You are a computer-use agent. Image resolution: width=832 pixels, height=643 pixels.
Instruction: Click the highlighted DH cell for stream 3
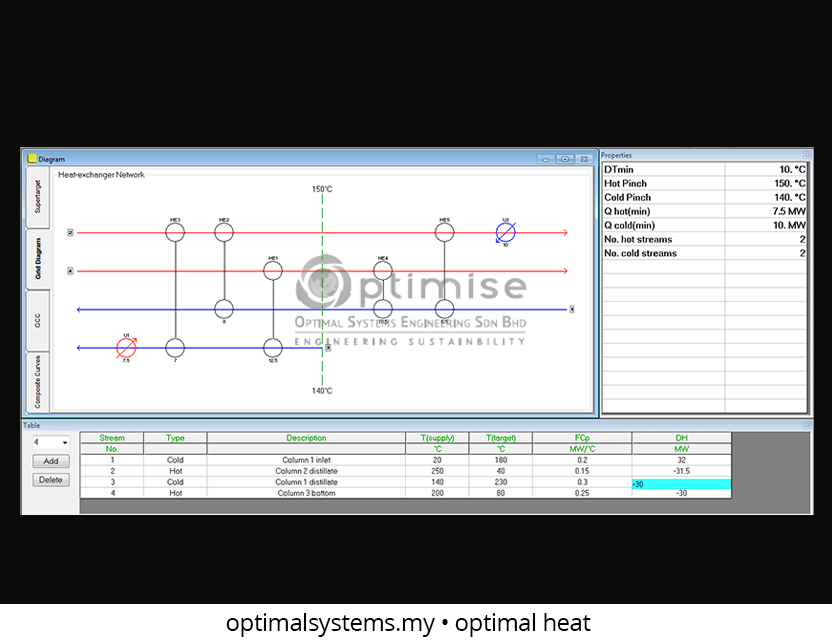(x=681, y=484)
